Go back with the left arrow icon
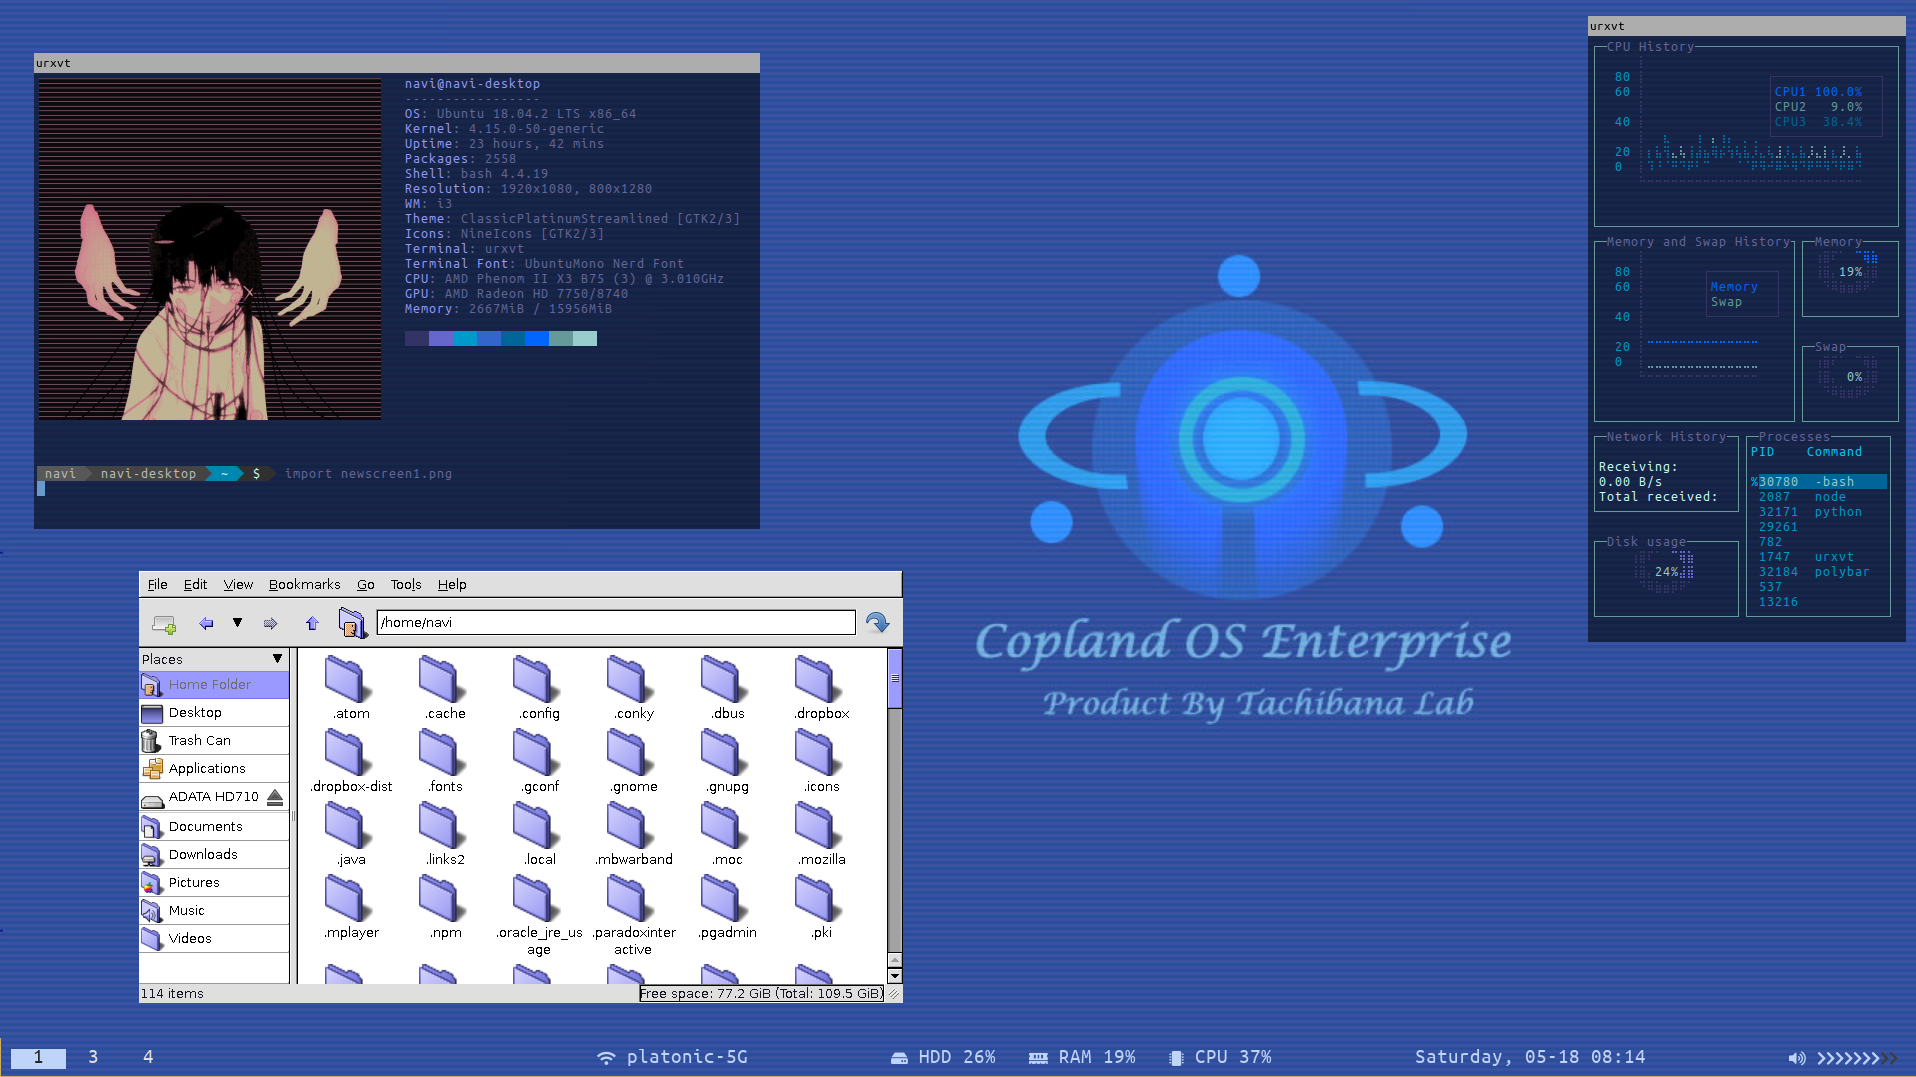1916x1077 pixels. 206,624
